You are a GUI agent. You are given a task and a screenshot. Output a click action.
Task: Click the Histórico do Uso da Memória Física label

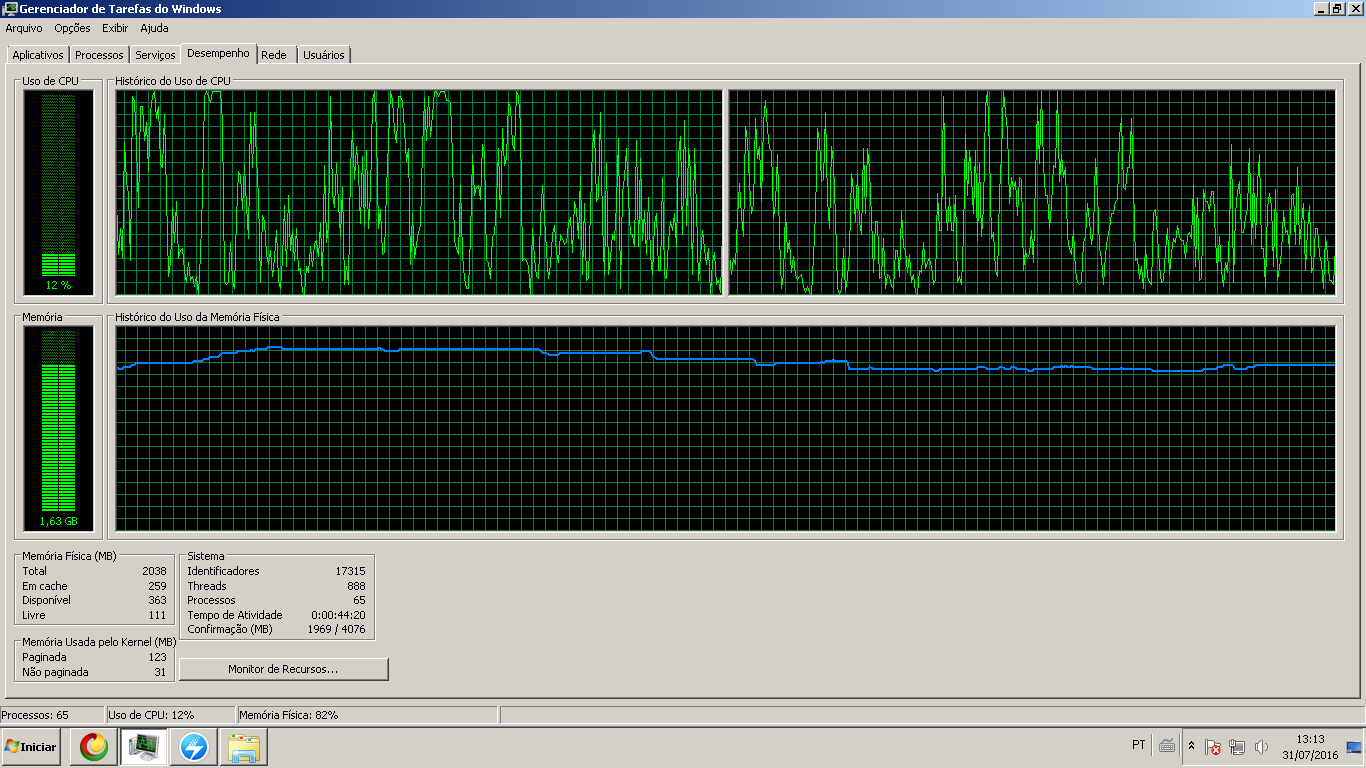click(197, 316)
